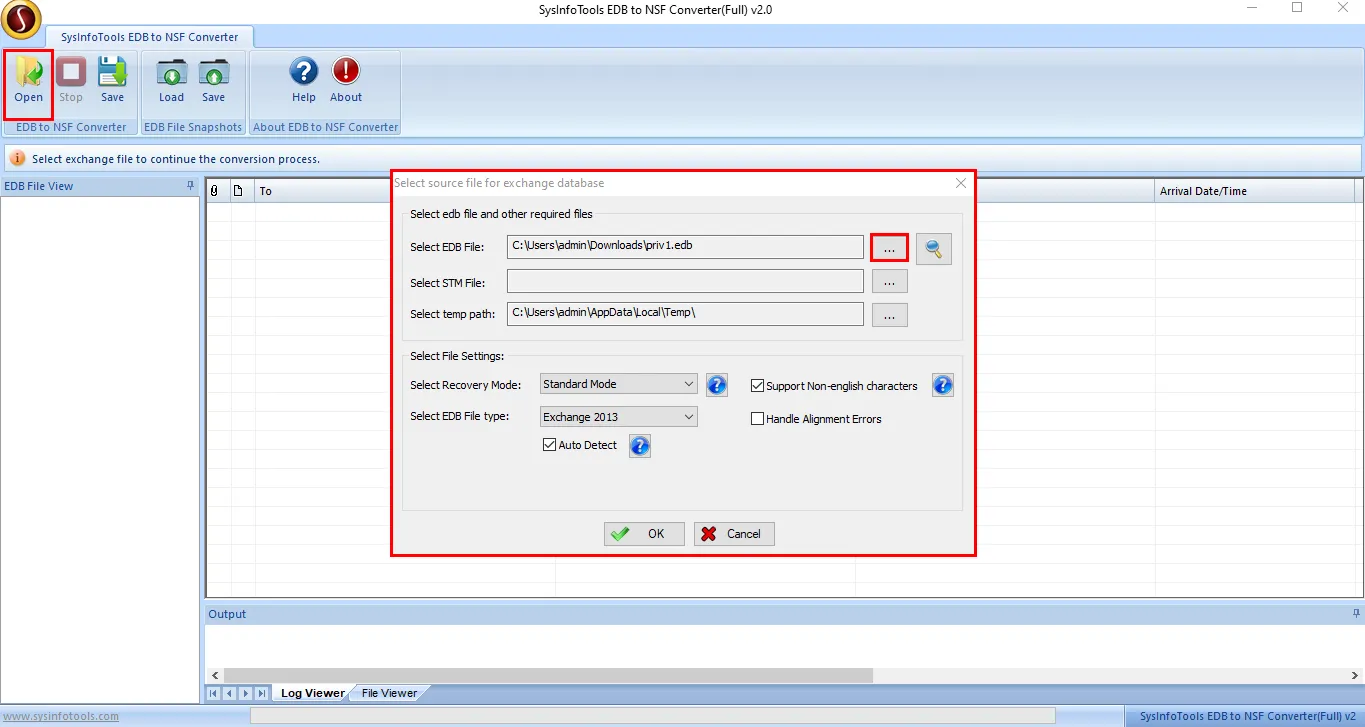Viewport: 1365px width, 727px height.
Task: Click the SysInfoTools application logo
Action: pyautogui.click(x=20, y=20)
